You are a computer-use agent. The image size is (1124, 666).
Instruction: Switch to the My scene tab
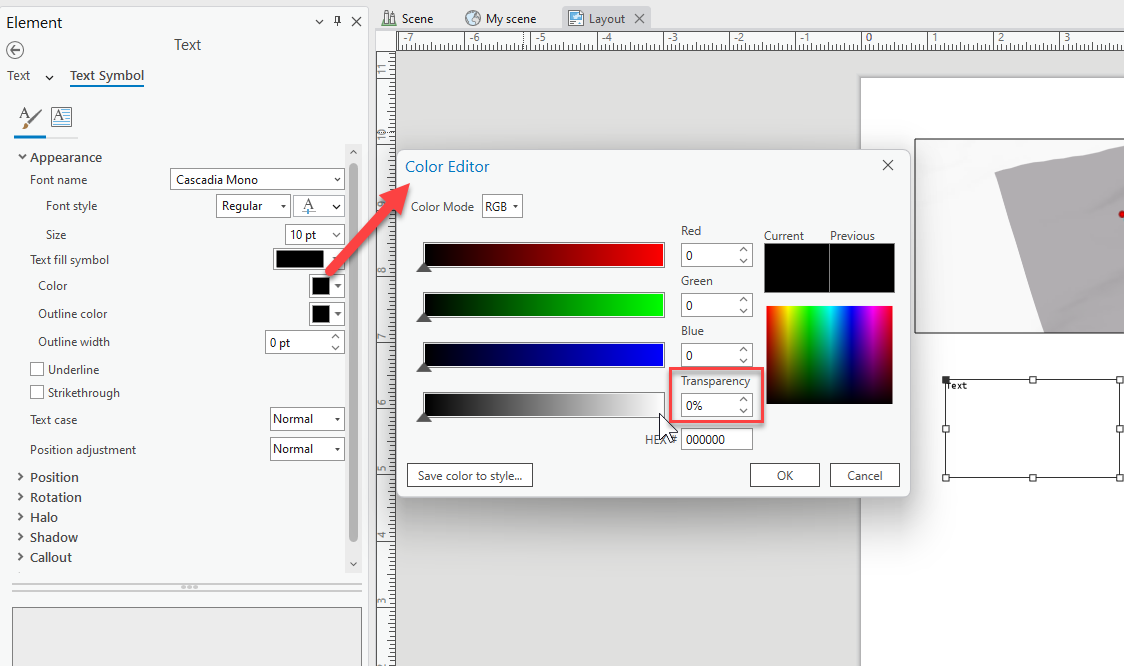[501, 17]
